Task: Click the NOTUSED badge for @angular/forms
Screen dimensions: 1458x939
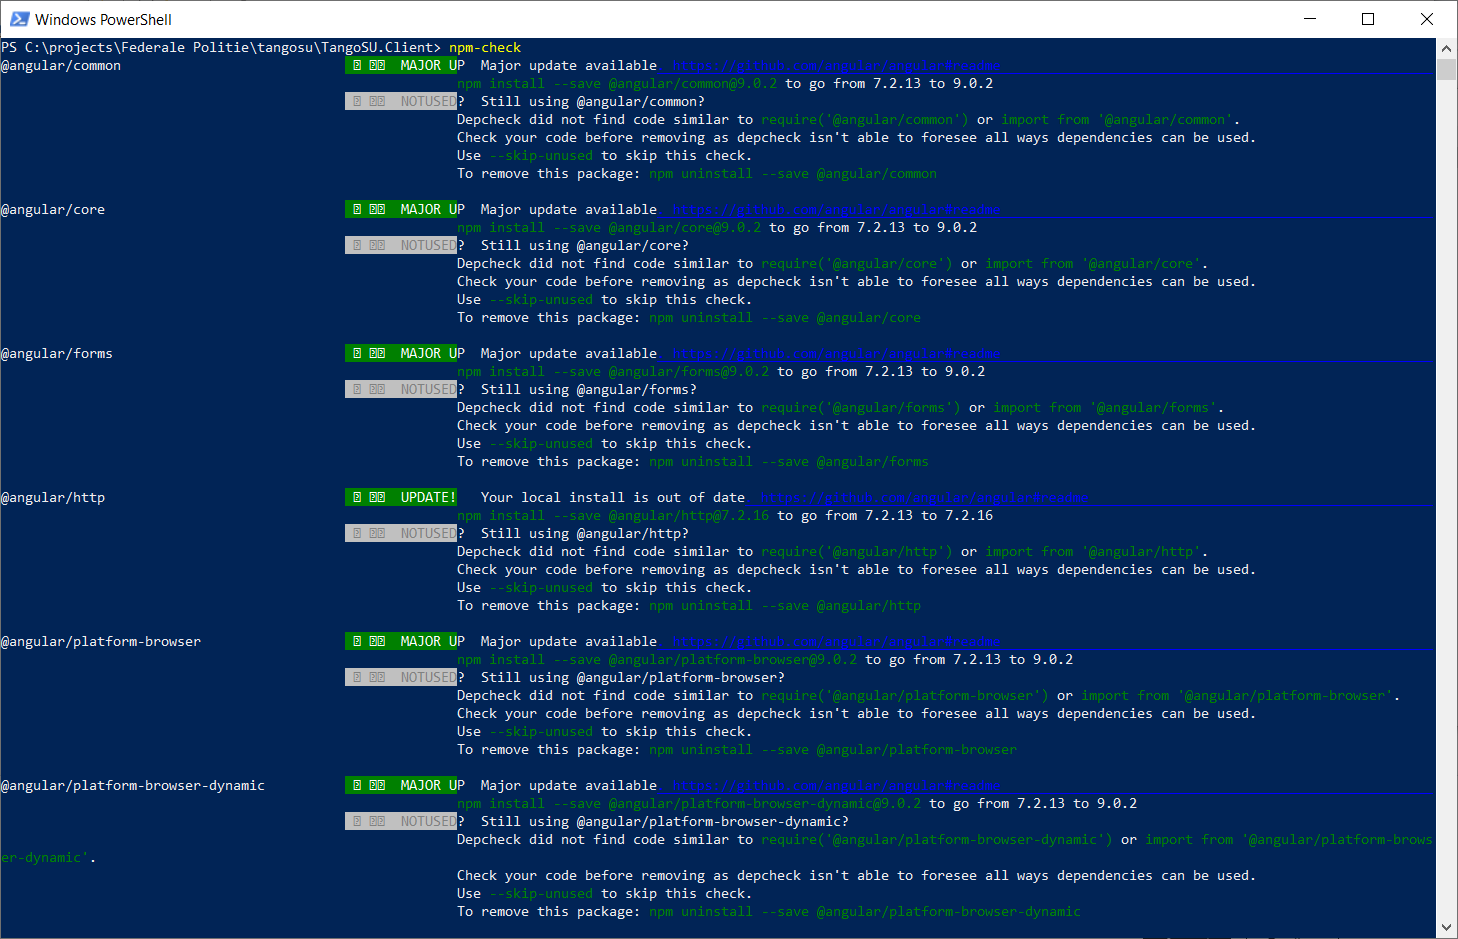Action: pos(401,389)
